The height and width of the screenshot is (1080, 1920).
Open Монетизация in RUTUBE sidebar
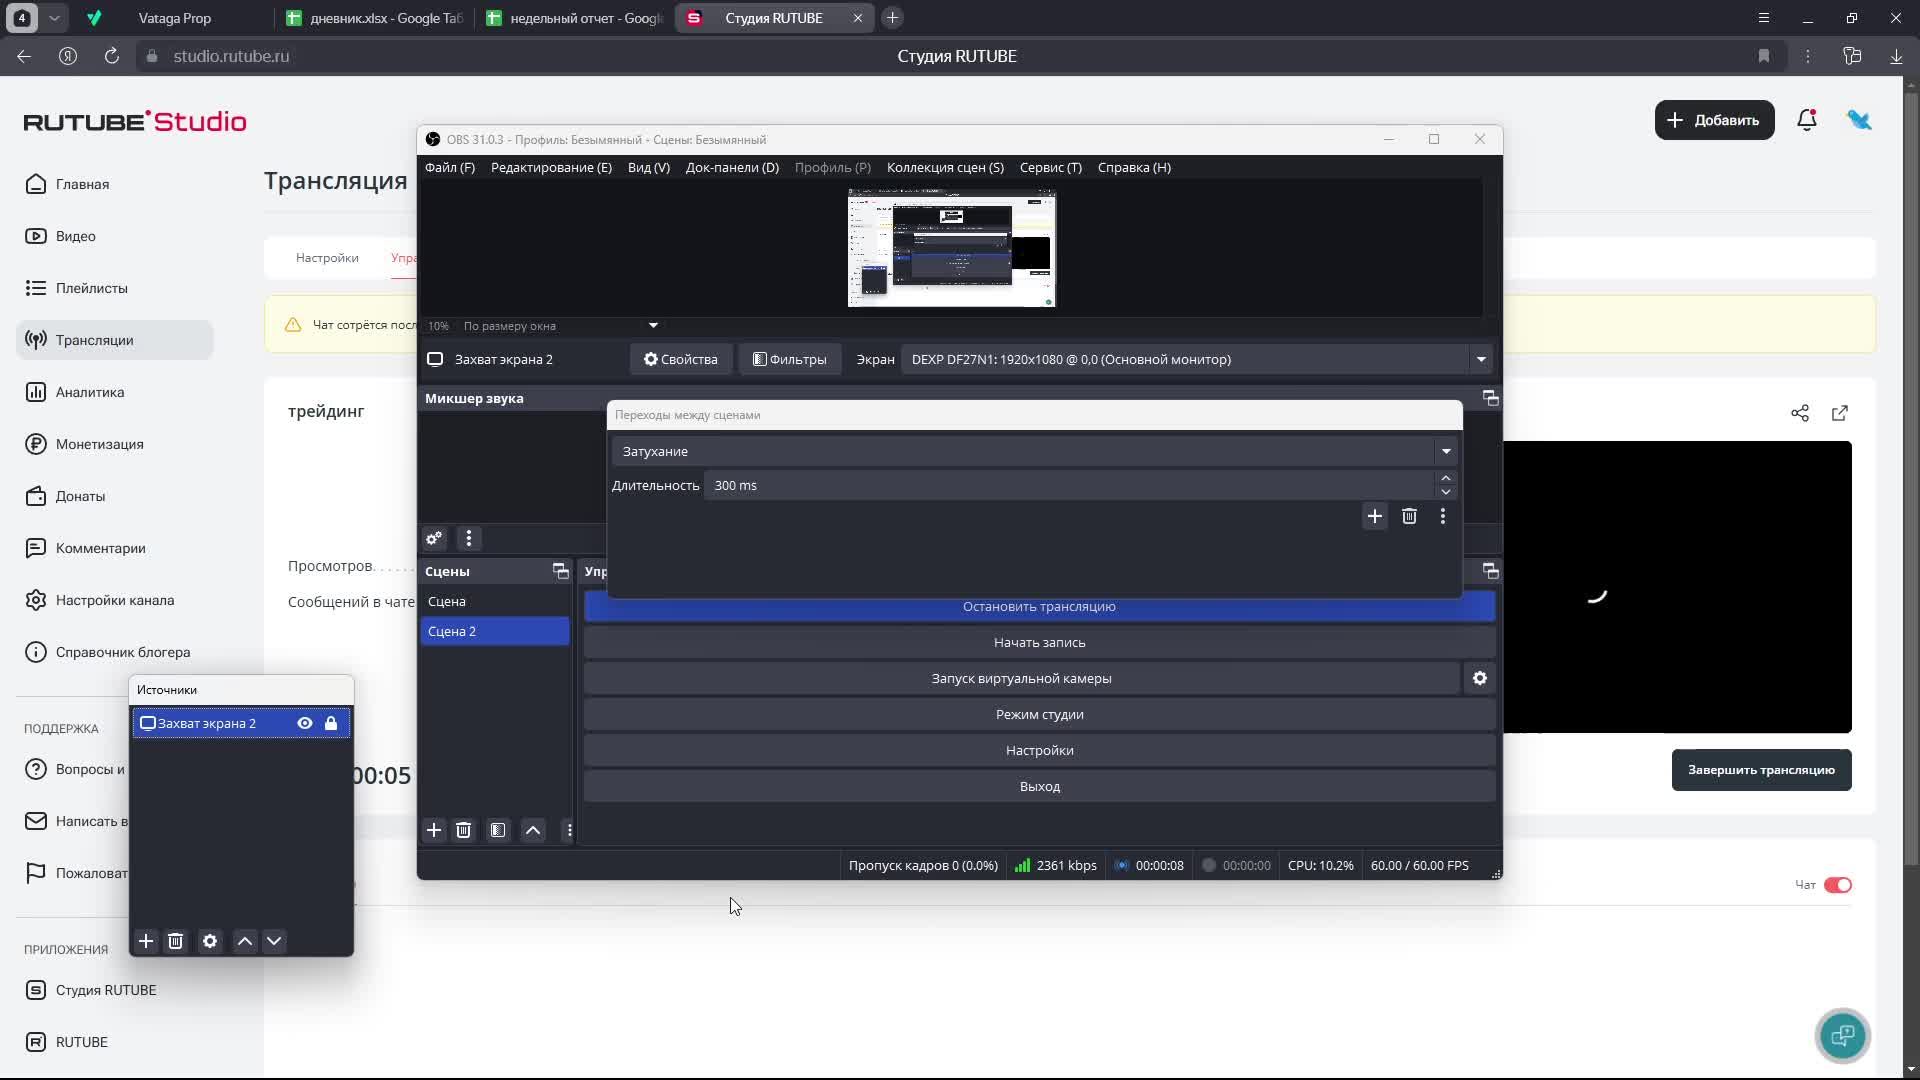click(x=99, y=444)
